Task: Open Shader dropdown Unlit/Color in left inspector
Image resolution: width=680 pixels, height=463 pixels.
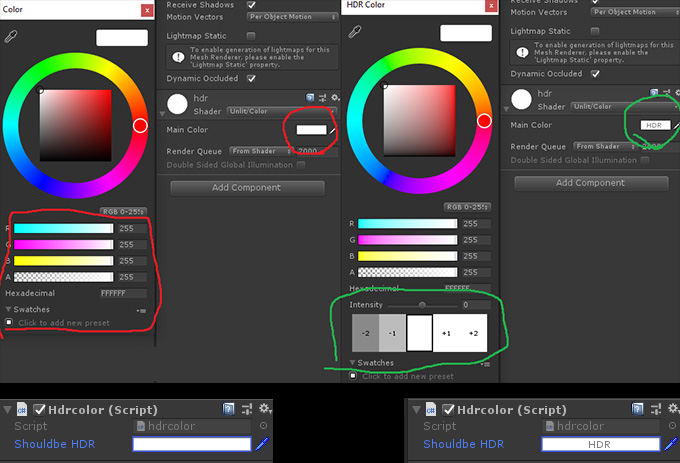Action: point(281,111)
